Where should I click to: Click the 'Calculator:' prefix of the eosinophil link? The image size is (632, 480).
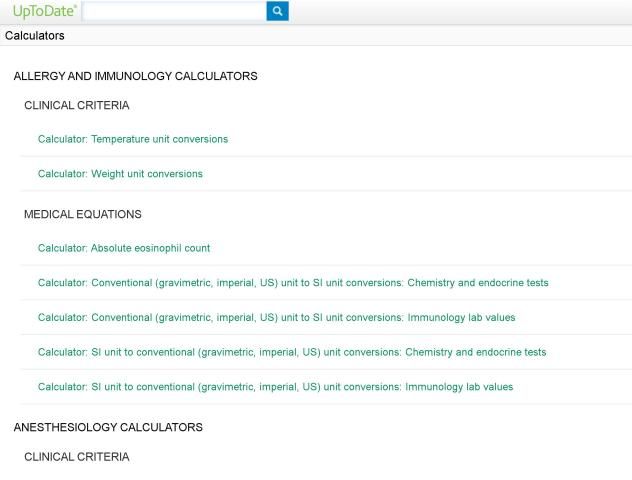point(62,248)
